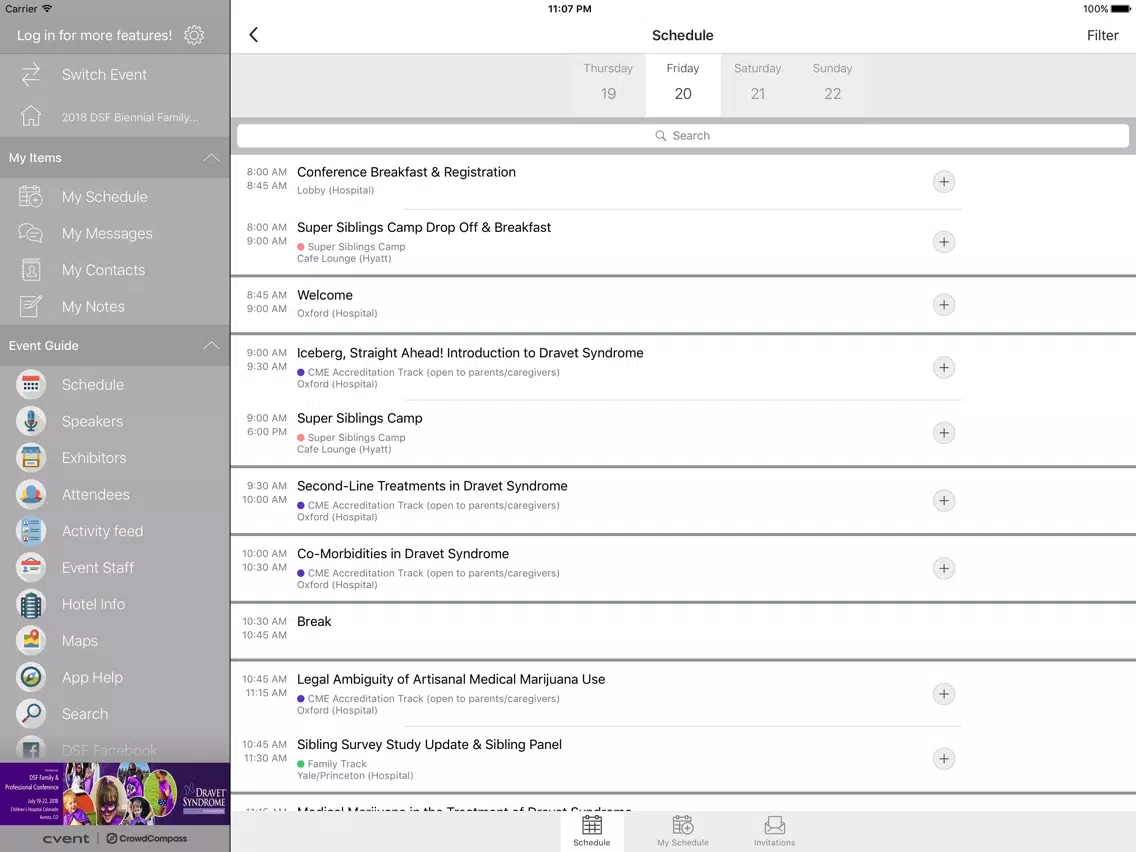
Task: Open DSF Facebook icon
Action: (x=30, y=750)
